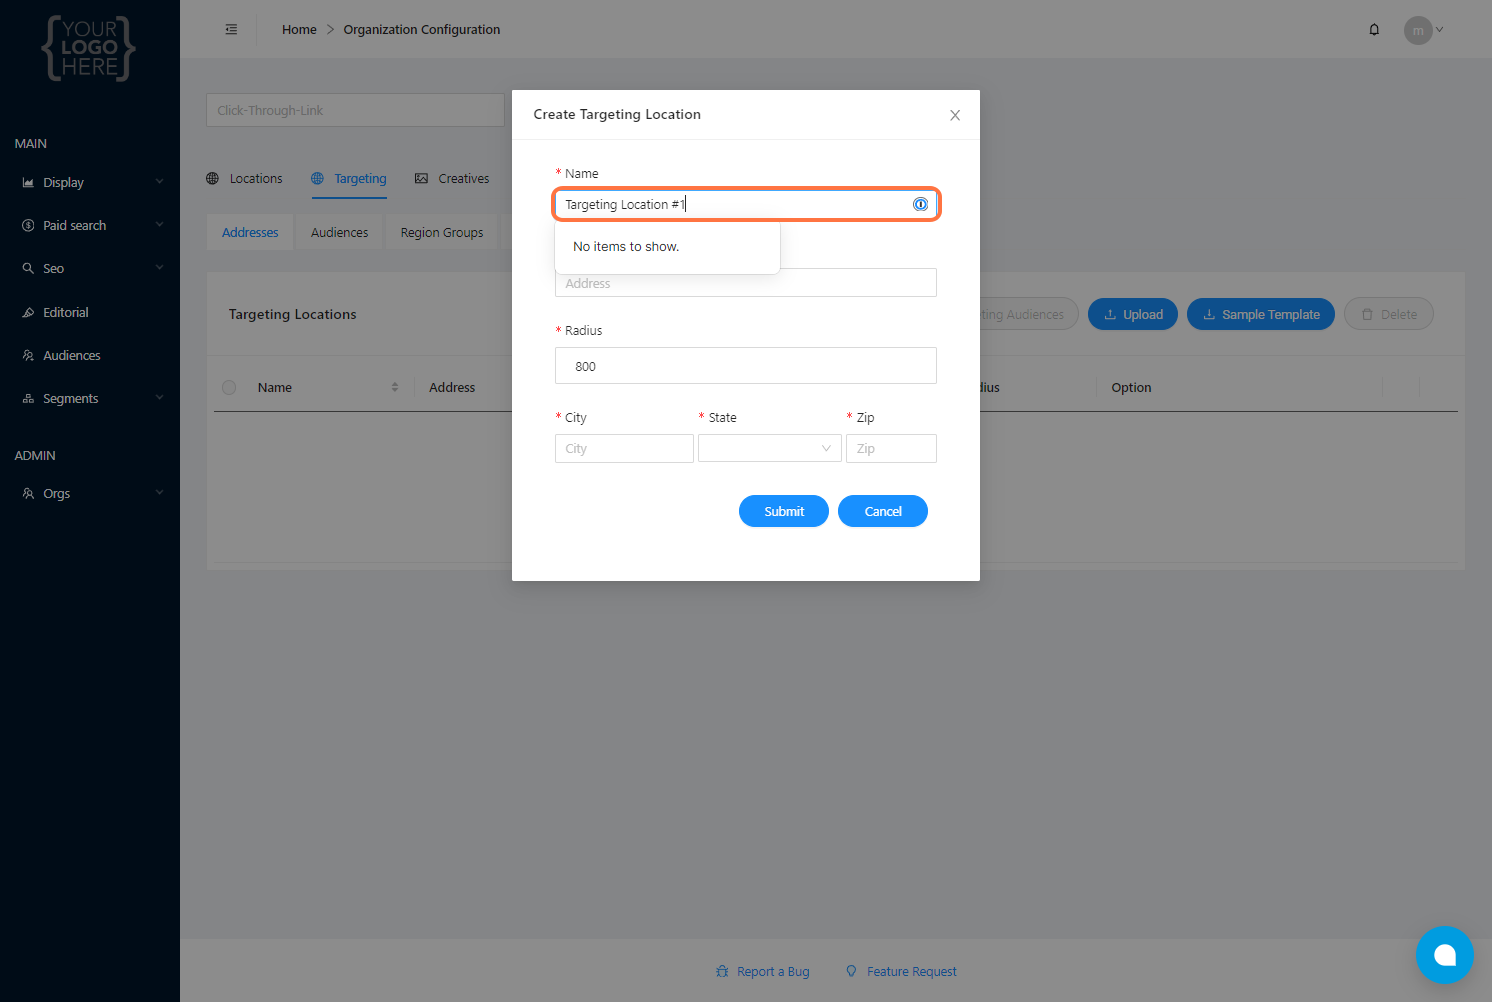Select all rows with the header radio button
Screen dimensions: 1492x1002
point(229,387)
